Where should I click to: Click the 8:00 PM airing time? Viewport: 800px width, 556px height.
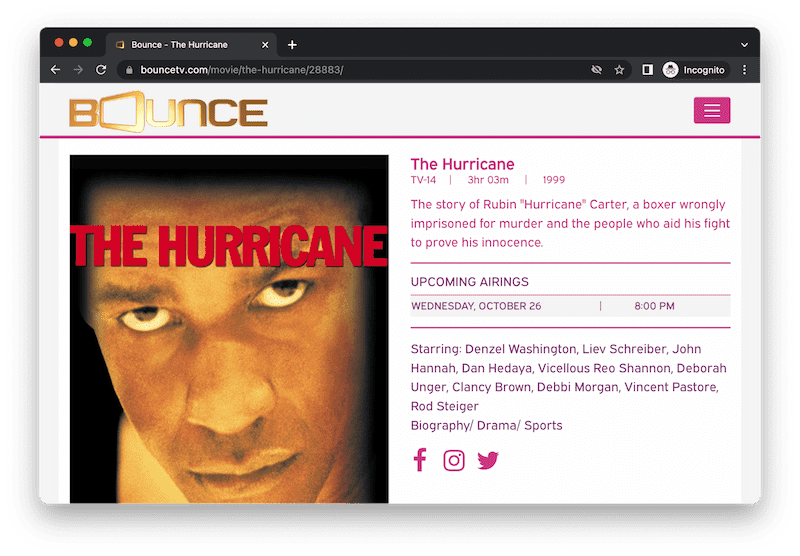[654, 306]
